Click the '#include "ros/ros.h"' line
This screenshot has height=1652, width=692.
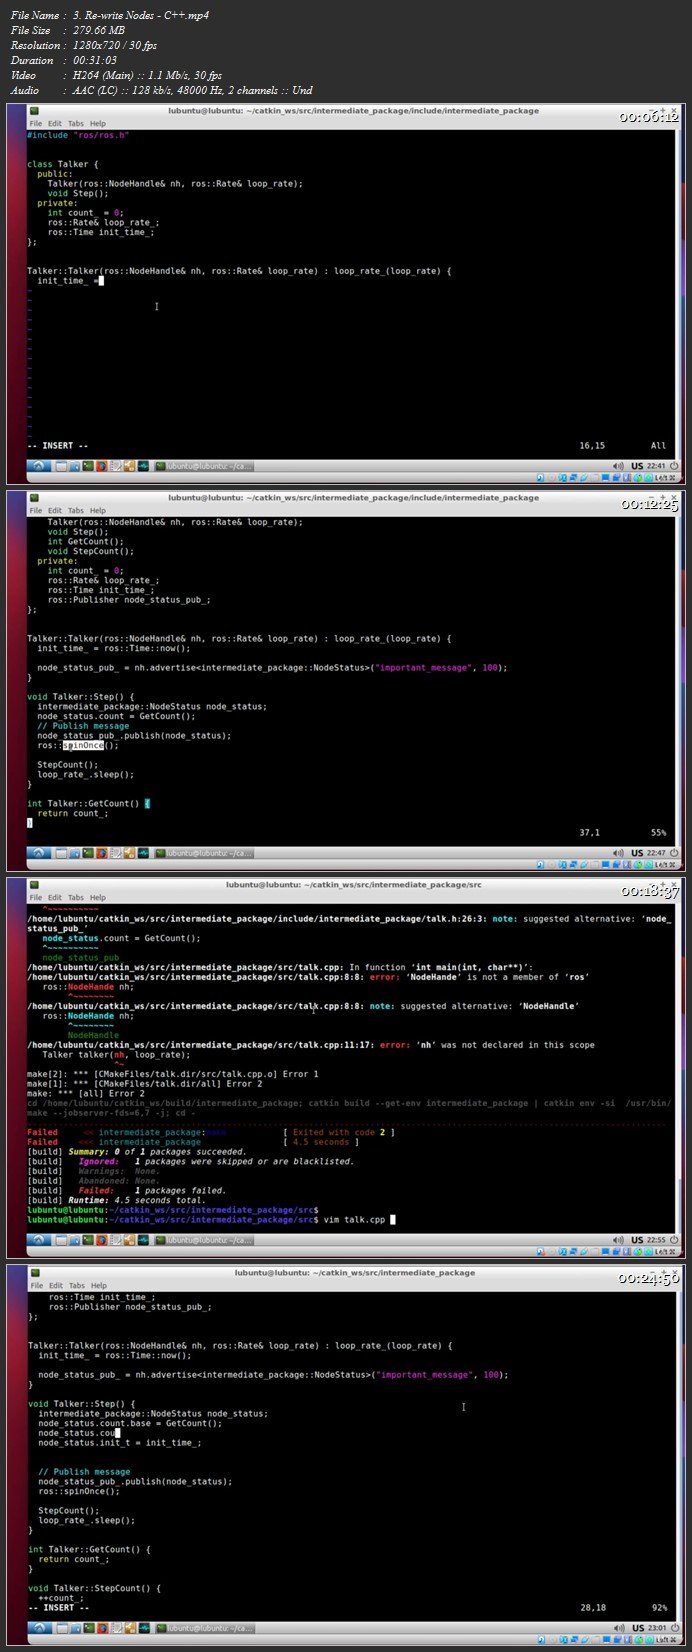click(78, 135)
